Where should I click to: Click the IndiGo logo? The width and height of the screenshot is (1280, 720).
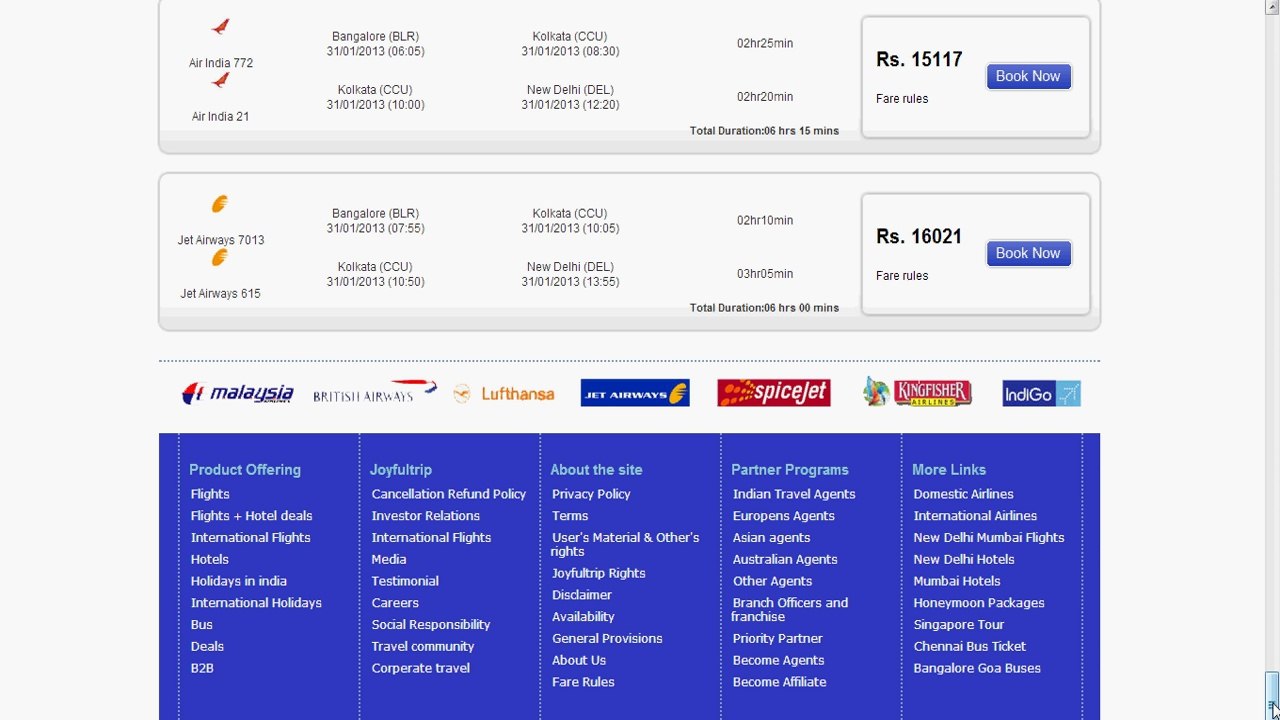(x=1041, y=393)
